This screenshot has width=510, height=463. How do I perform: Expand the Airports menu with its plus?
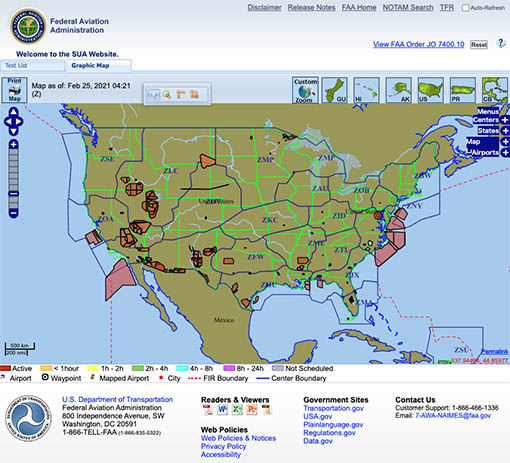[x=505, y=152]
